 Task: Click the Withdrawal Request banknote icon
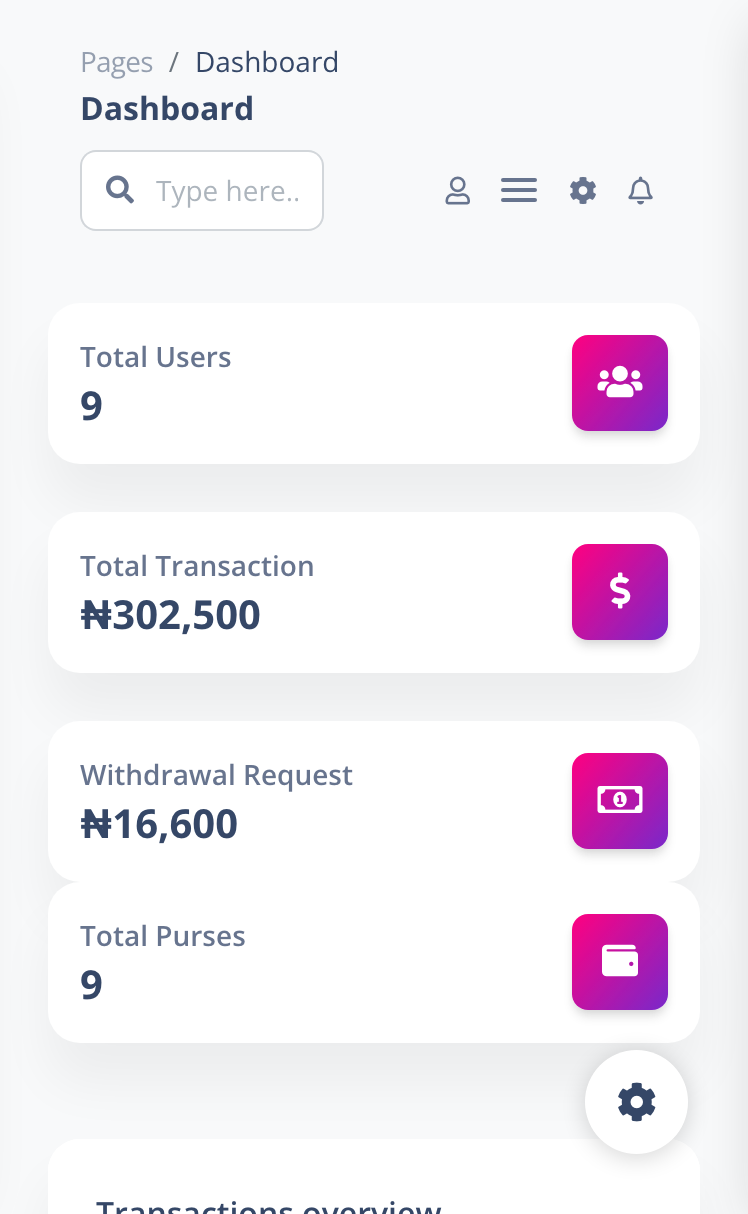[620, 801]
